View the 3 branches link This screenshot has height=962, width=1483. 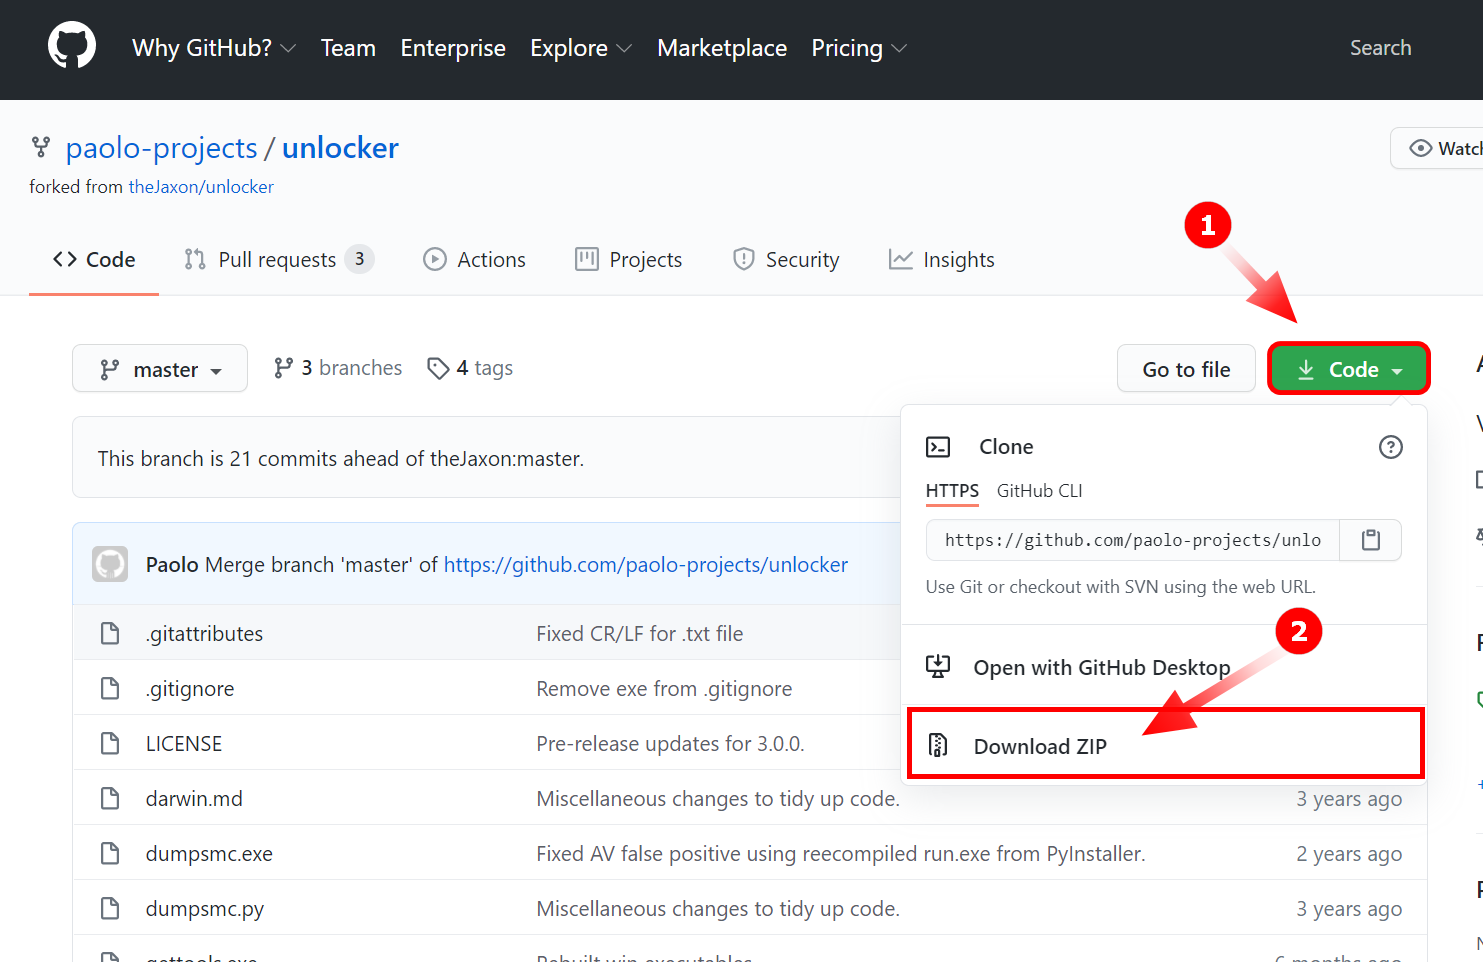[338, 368]
